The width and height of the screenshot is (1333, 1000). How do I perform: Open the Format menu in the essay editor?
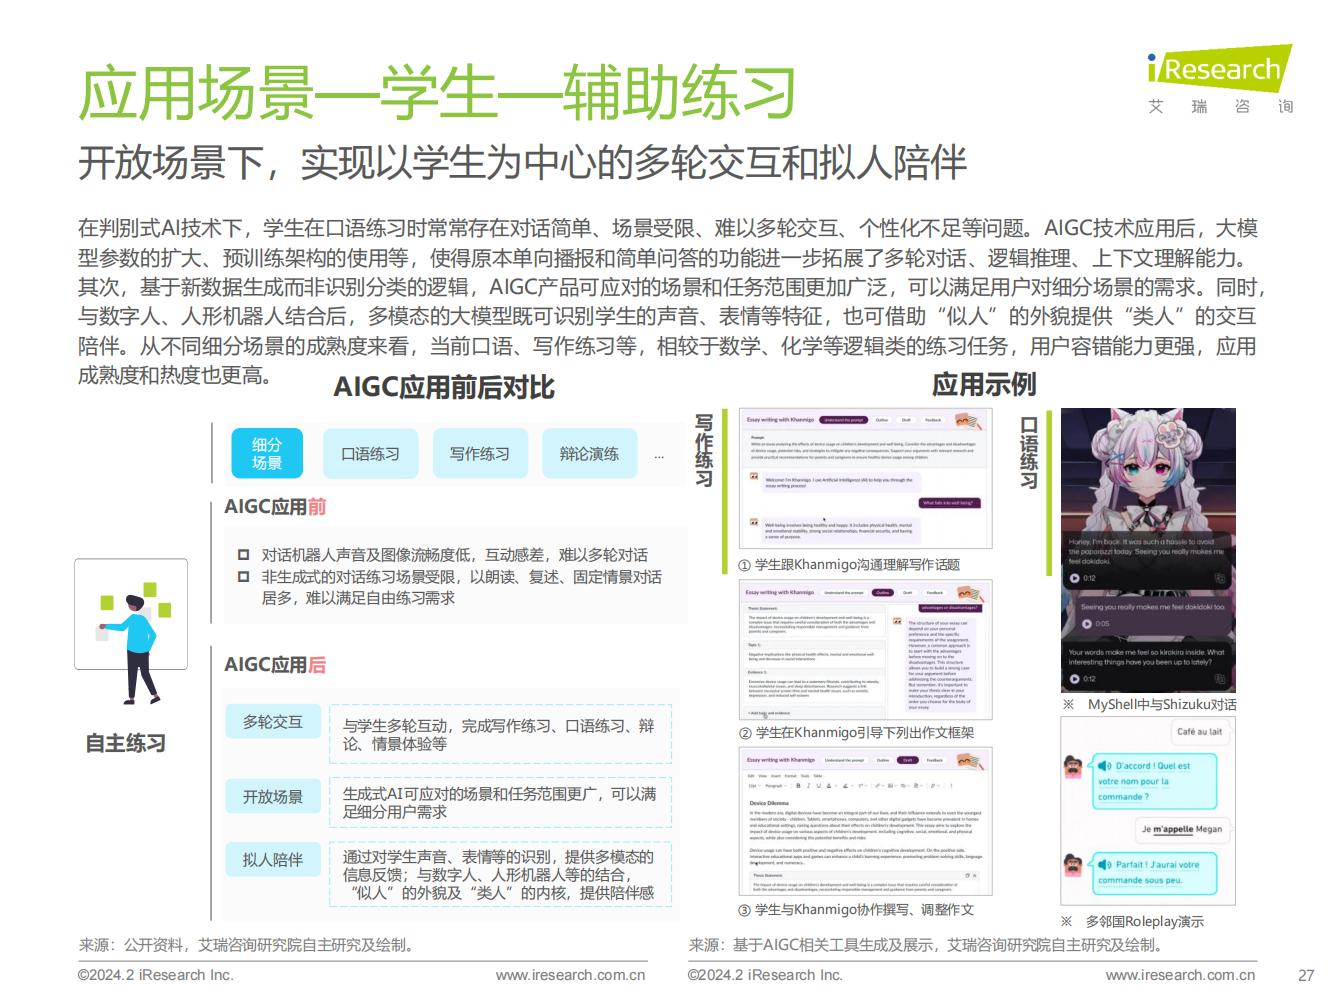point(790,776)
